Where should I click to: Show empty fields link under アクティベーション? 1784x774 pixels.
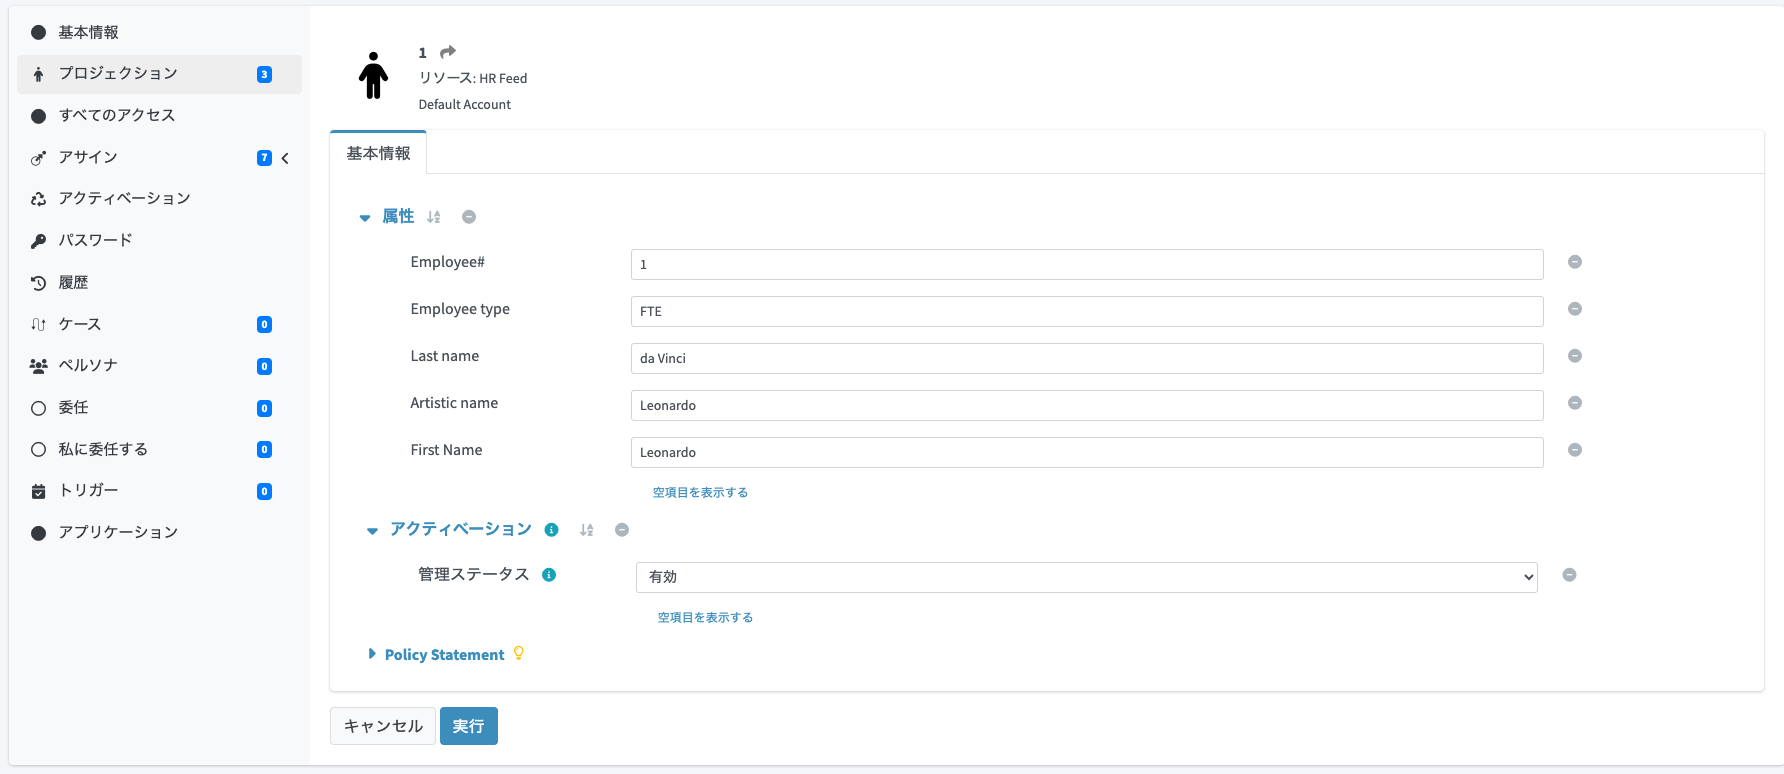pos(705,618)
